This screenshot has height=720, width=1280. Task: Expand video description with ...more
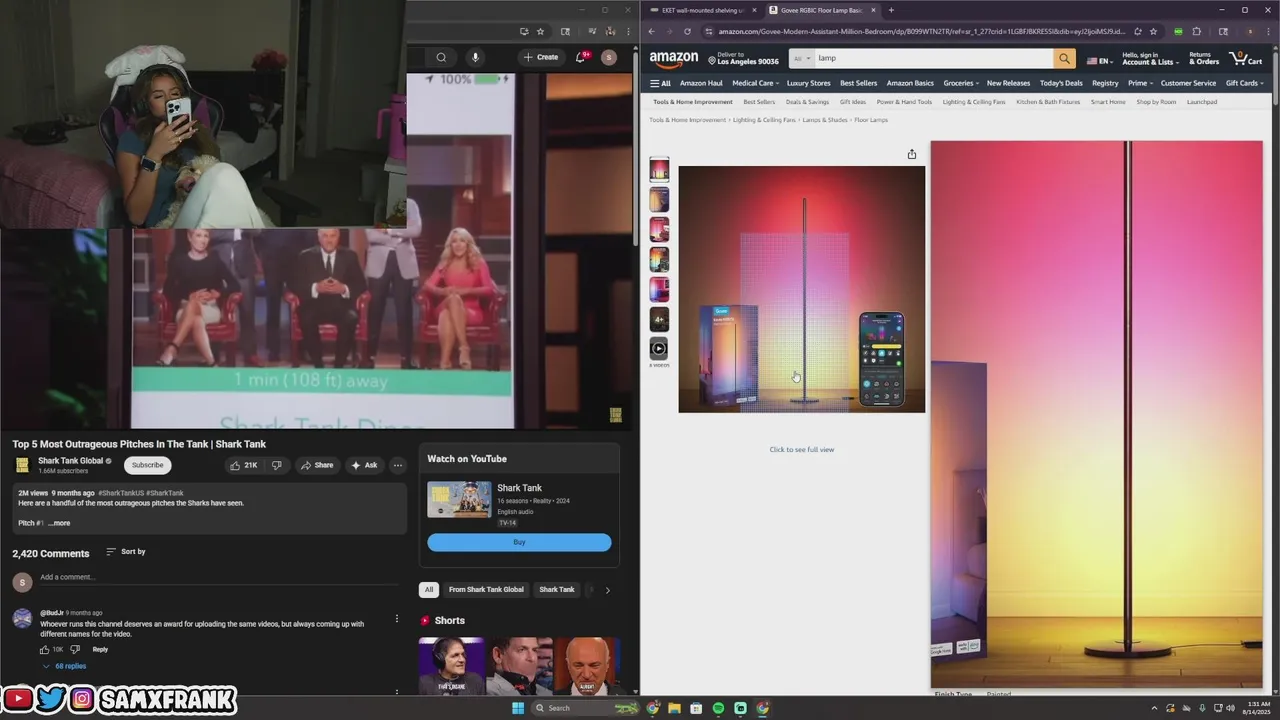pos(59,523)
